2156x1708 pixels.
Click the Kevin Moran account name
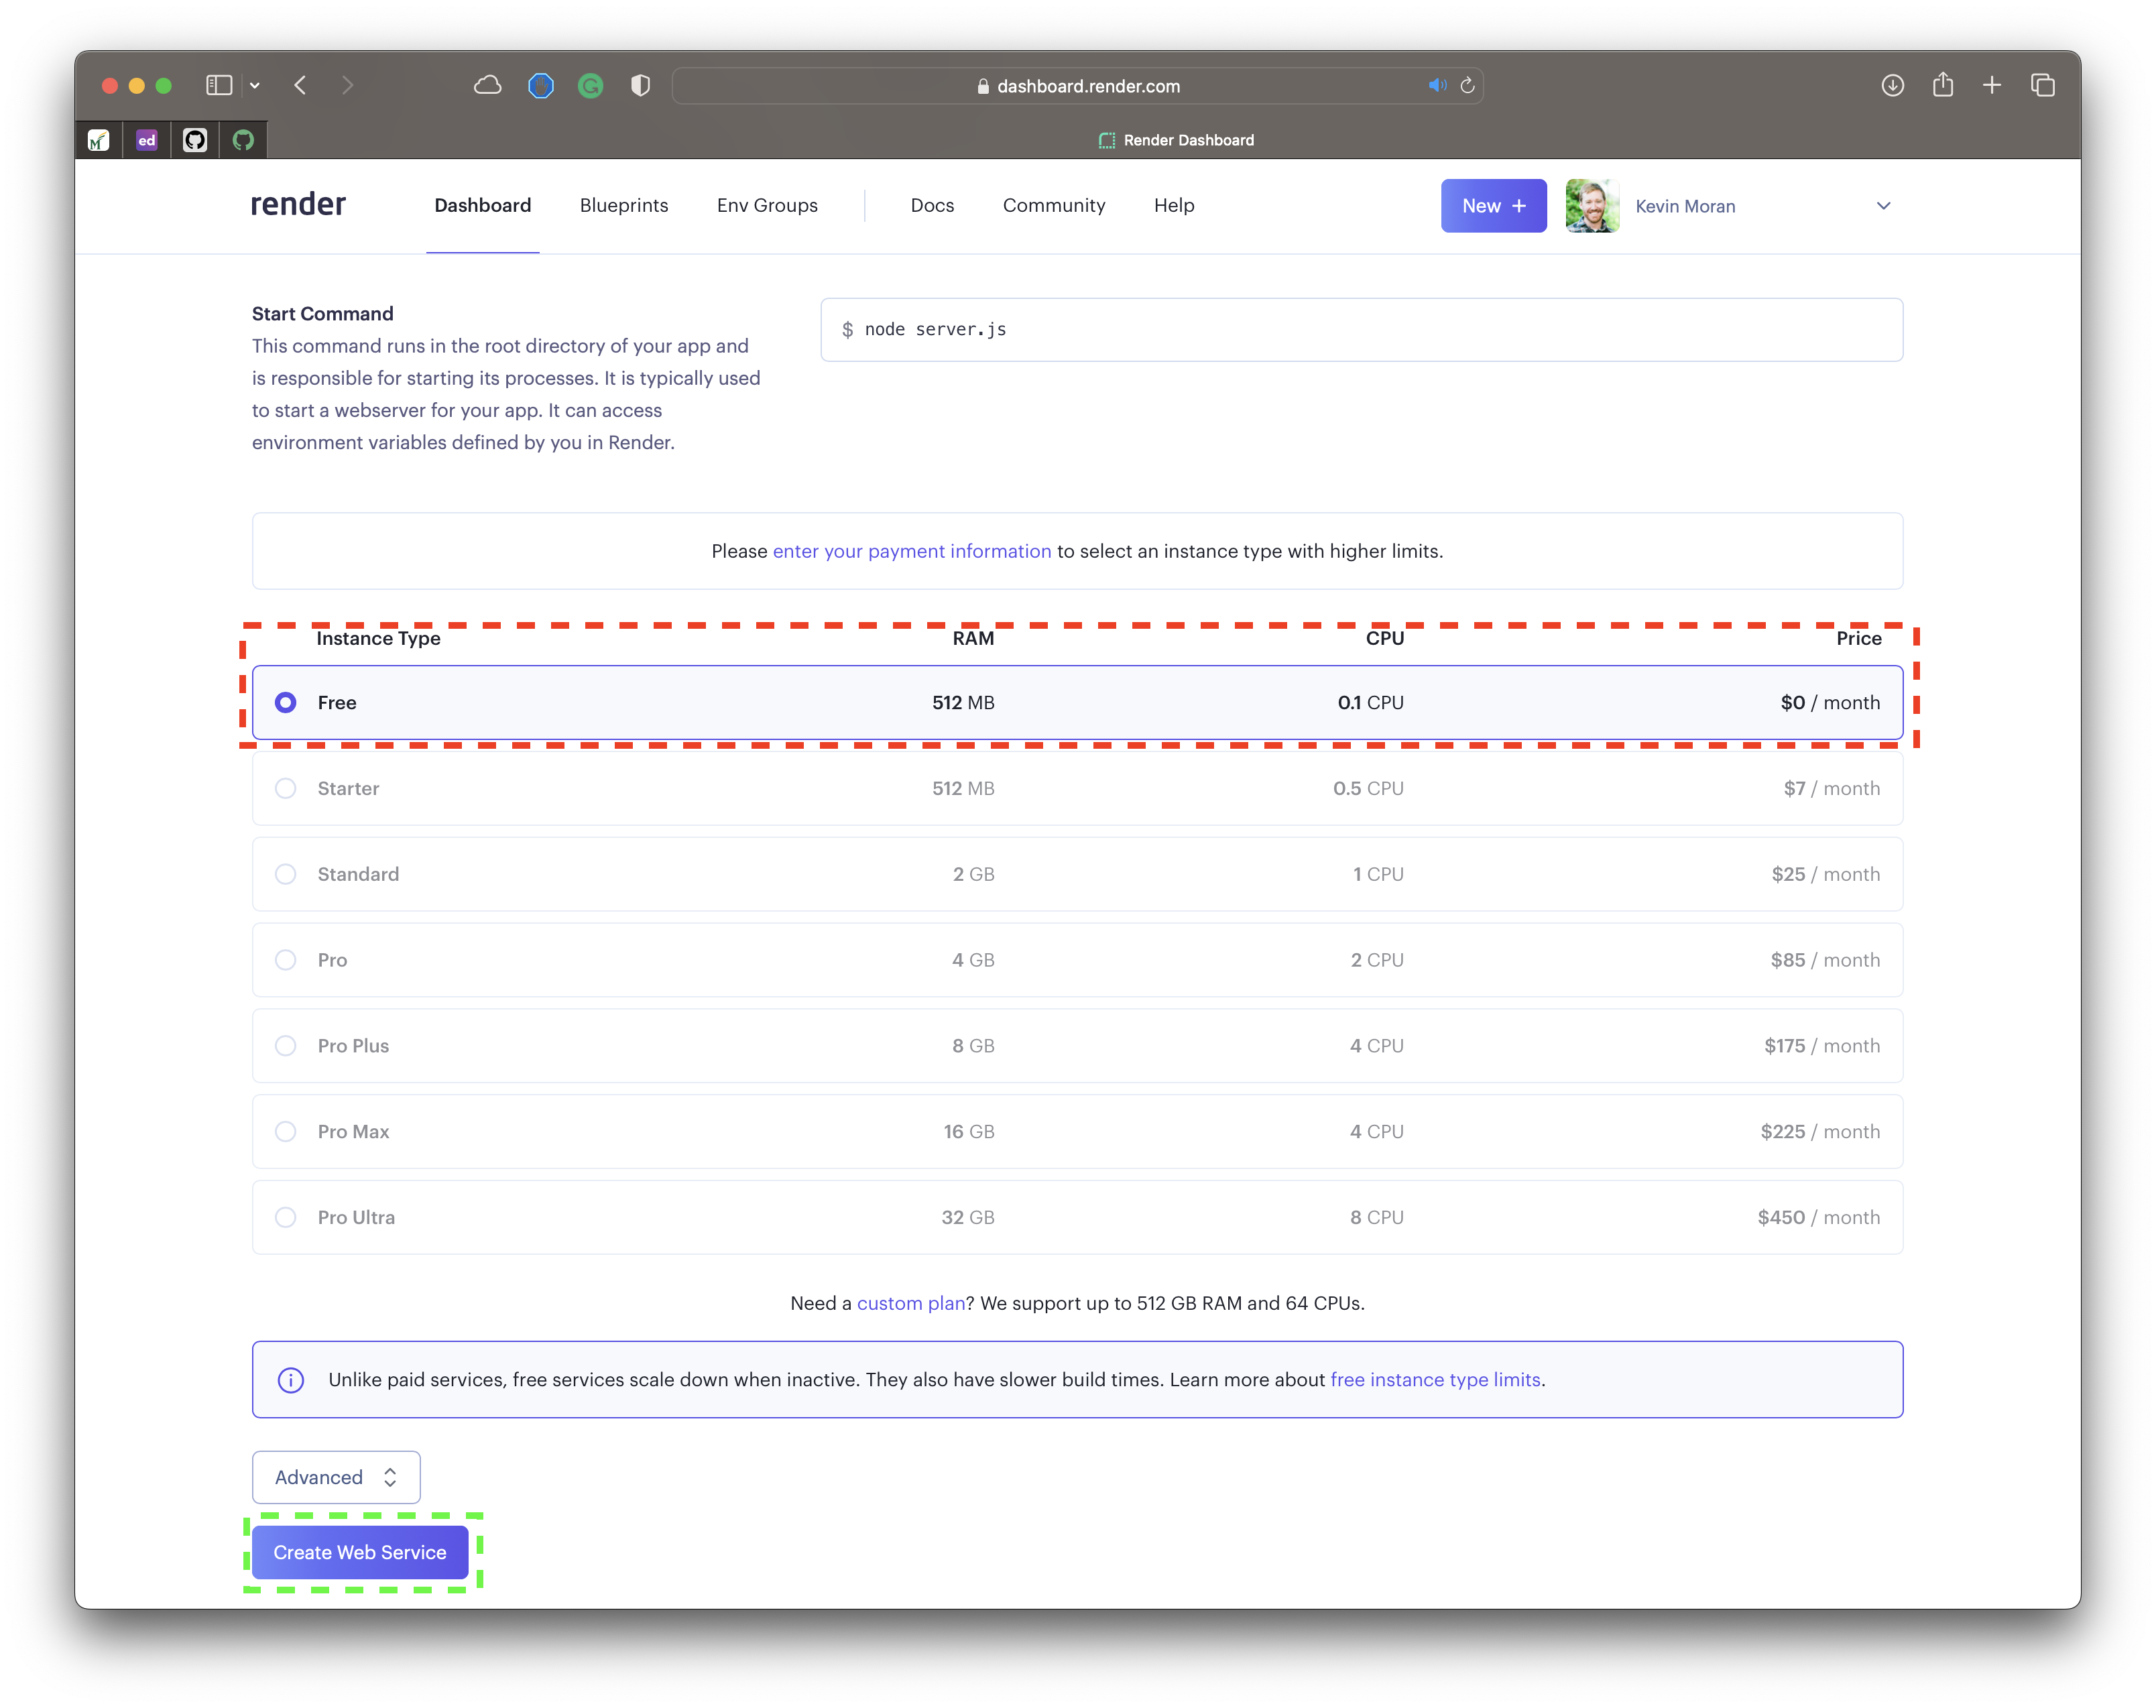[x=1685, y=206]
